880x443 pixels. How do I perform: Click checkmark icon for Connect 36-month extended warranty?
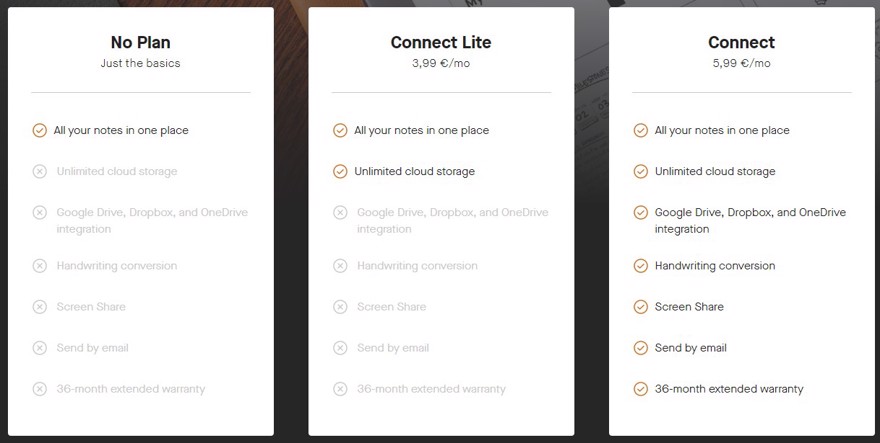(x=640, y=389)
